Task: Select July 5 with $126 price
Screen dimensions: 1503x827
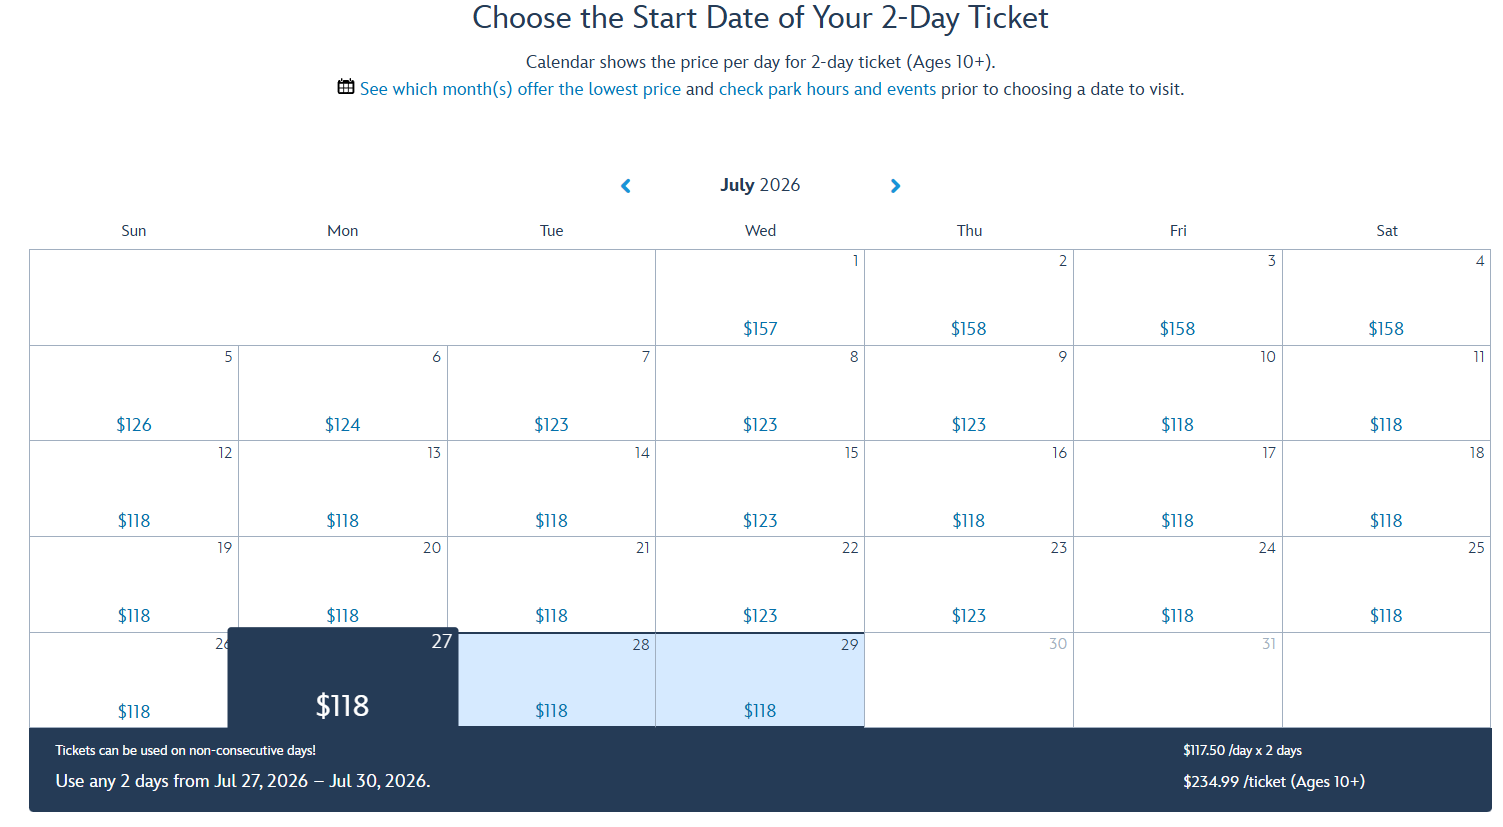Action: pos(134,394)
